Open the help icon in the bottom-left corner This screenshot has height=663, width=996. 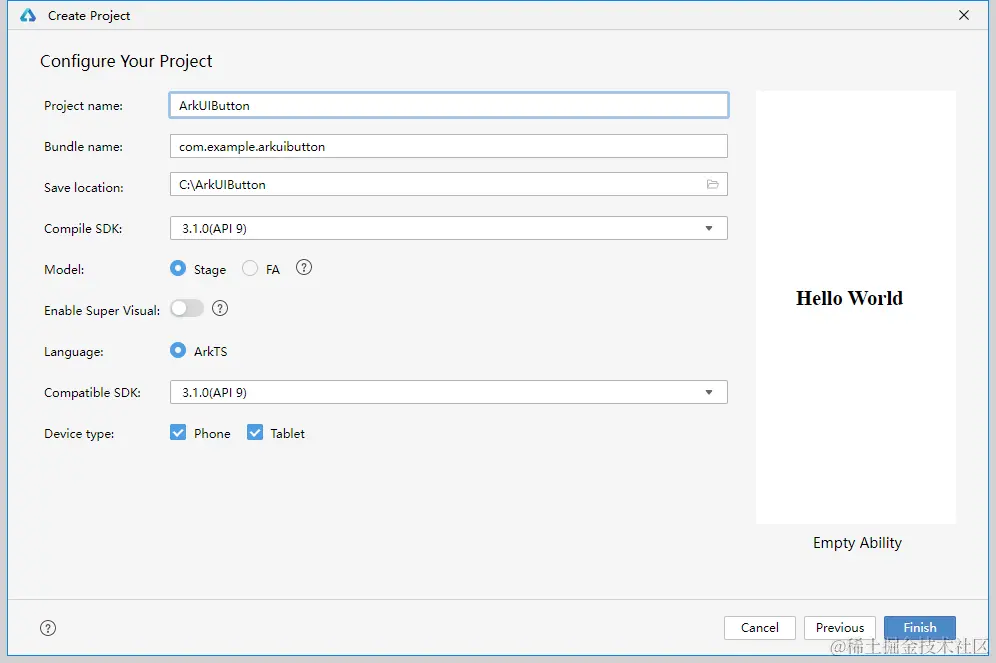(x=48, y=628)
